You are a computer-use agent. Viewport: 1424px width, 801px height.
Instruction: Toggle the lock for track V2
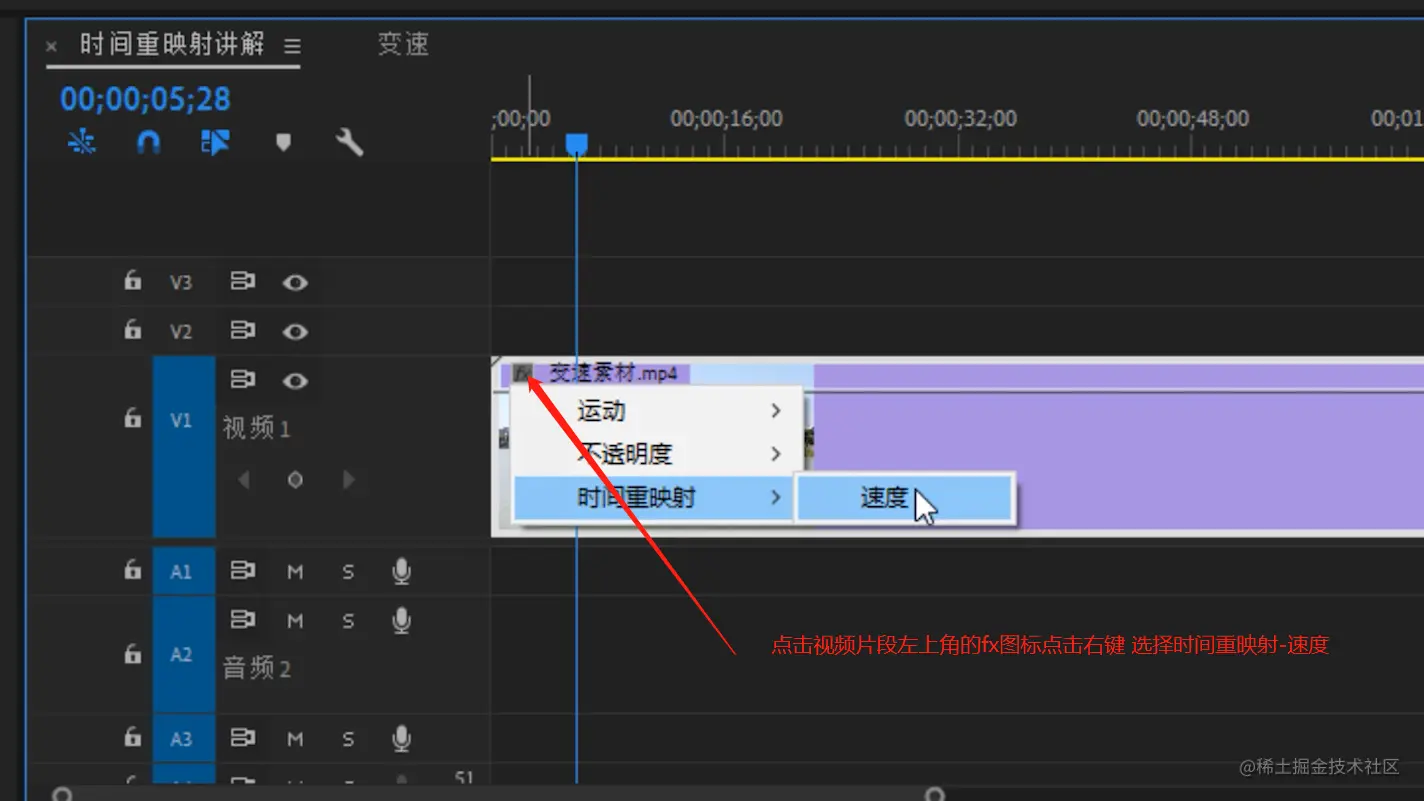pyautogui.click(x=133, y=329)
